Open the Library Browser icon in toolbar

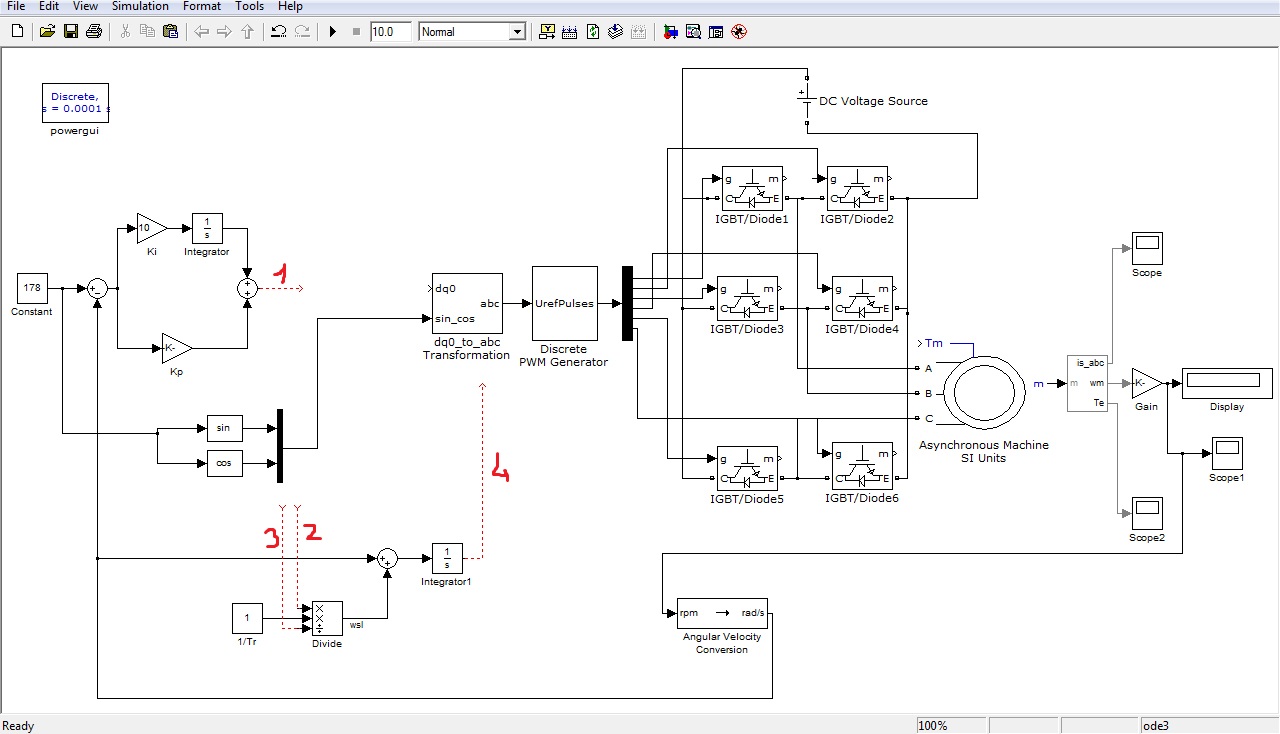670,32
